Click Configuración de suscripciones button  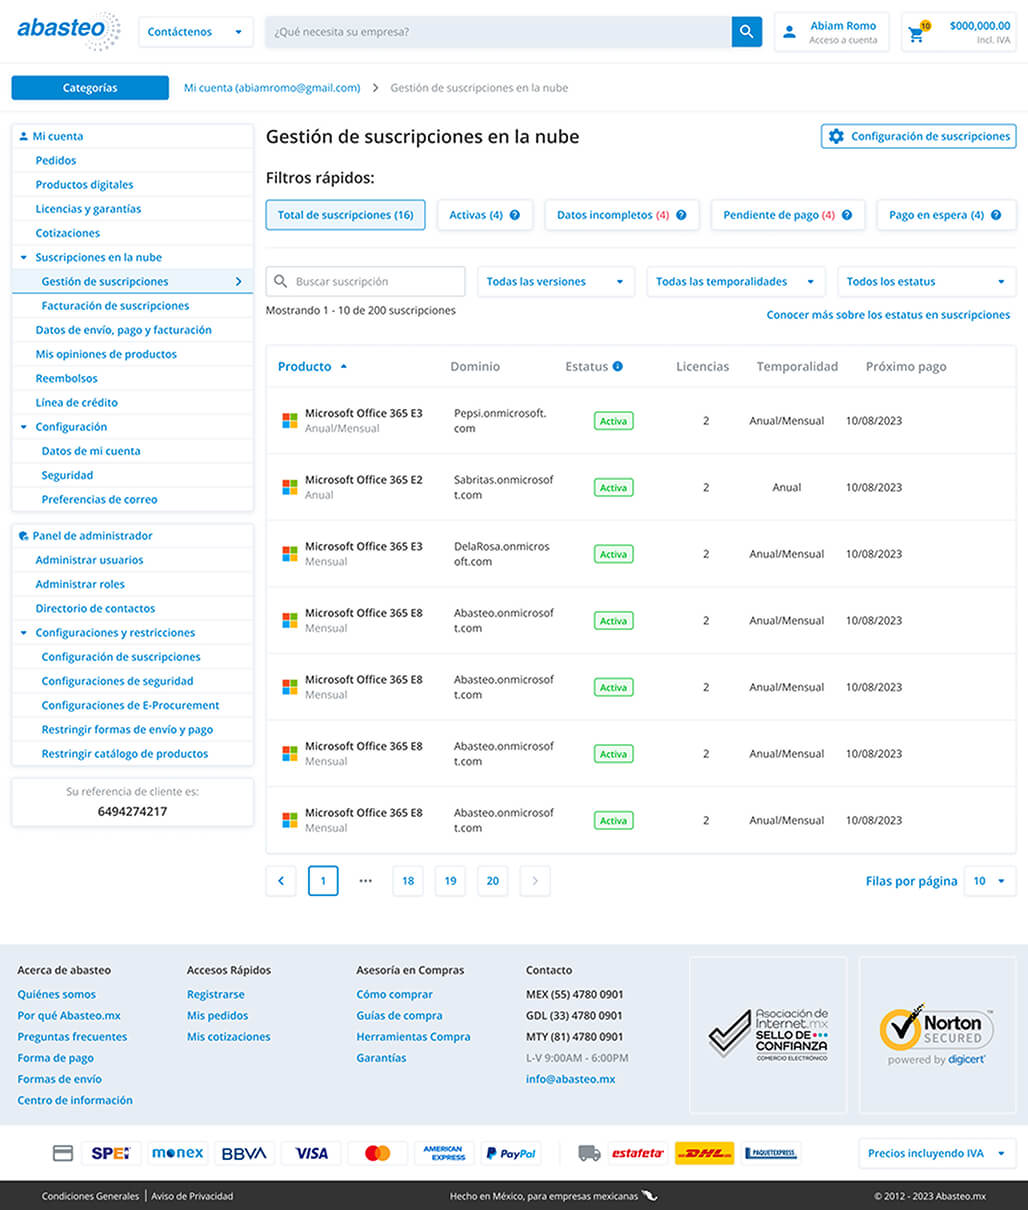pos(918,136)
